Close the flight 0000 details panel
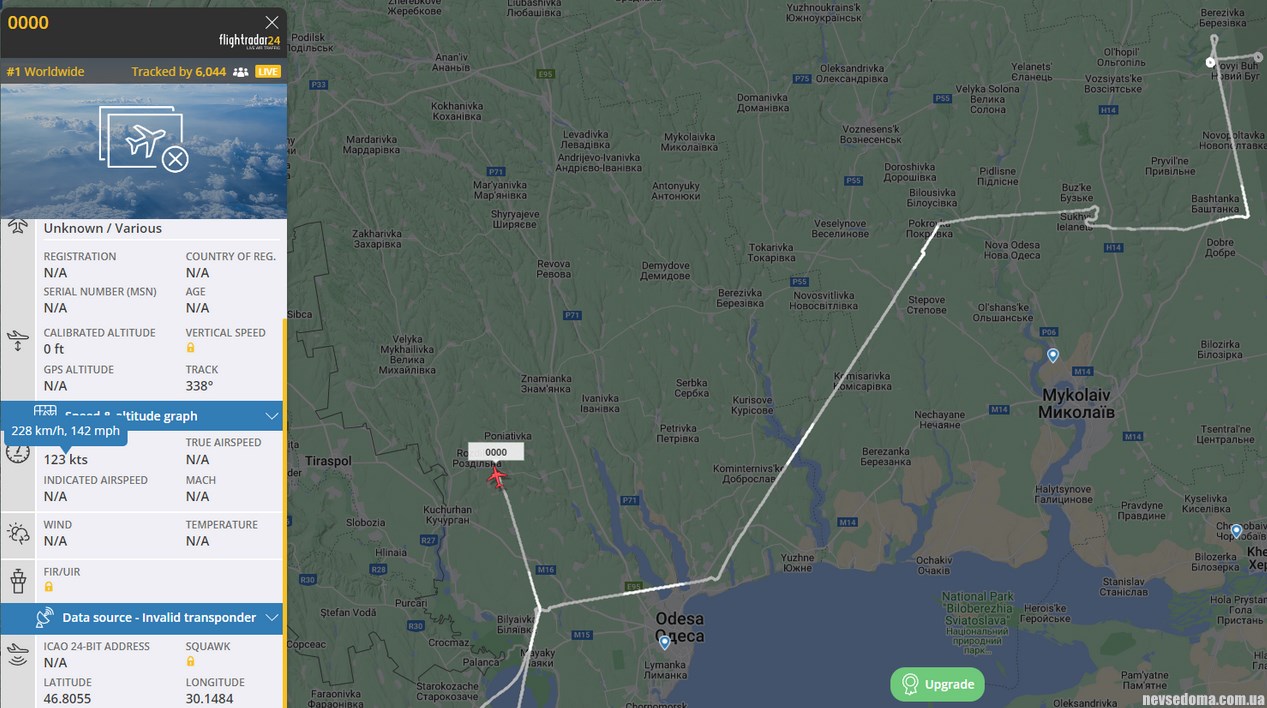Image resolution: width=1267 pixels, height=708 pixels. (272, 22)
